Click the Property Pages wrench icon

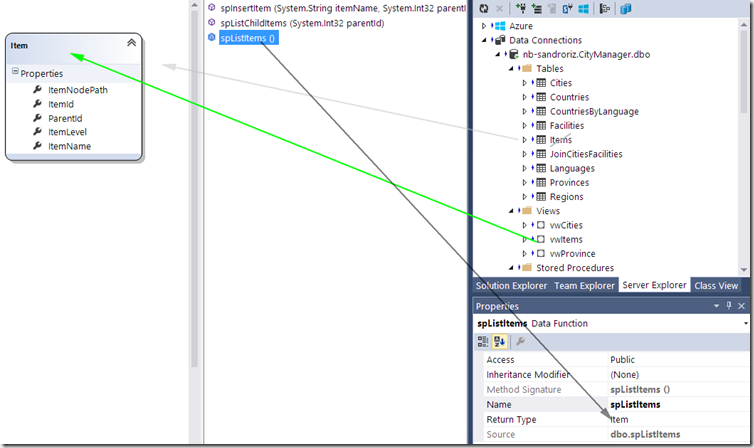point(520,341)
